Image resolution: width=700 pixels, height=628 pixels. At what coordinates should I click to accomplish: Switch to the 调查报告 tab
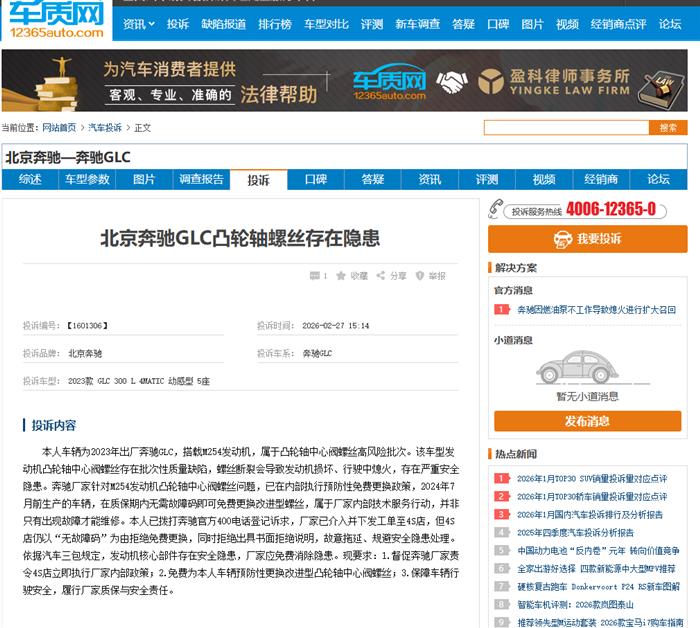pos(201,180)
